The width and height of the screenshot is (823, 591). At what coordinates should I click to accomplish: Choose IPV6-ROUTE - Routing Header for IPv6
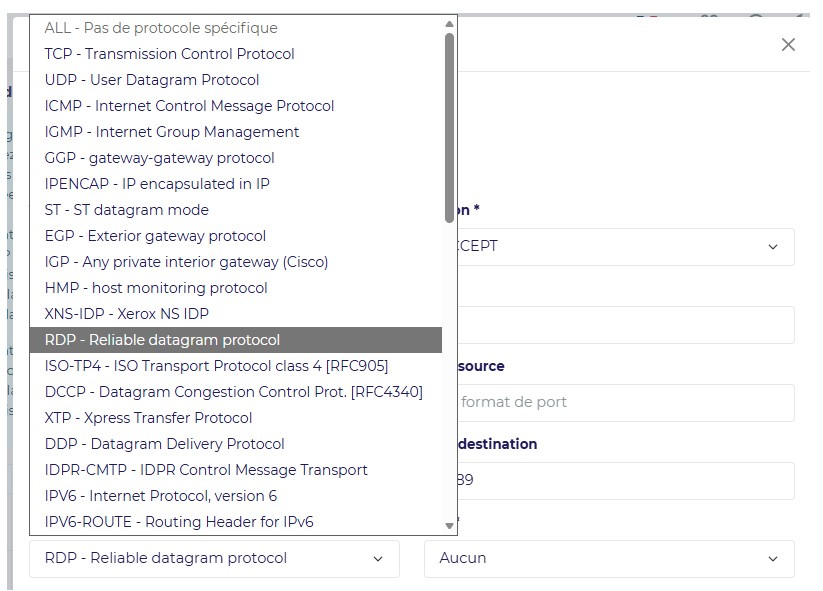point(236,522)
